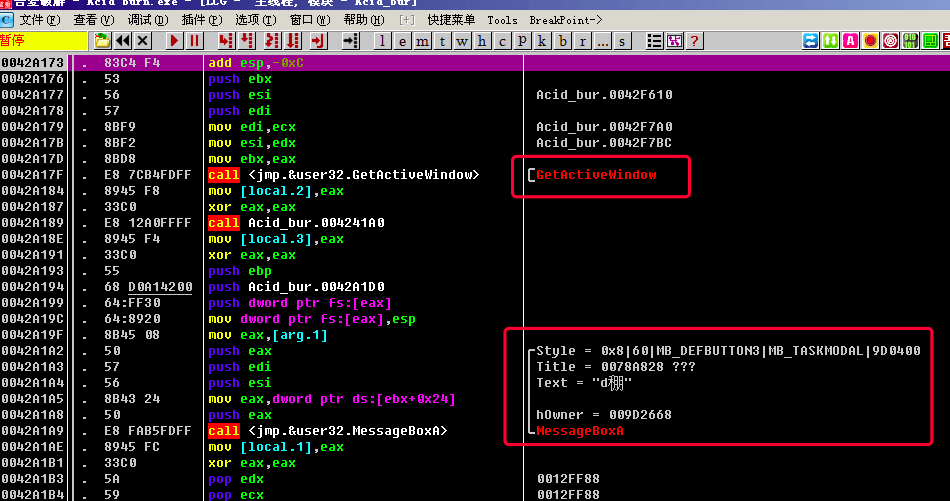Viewport: 950px width, 501px height.
Task: Click the Go to address arrow icon
Action: tap(350, 41)
